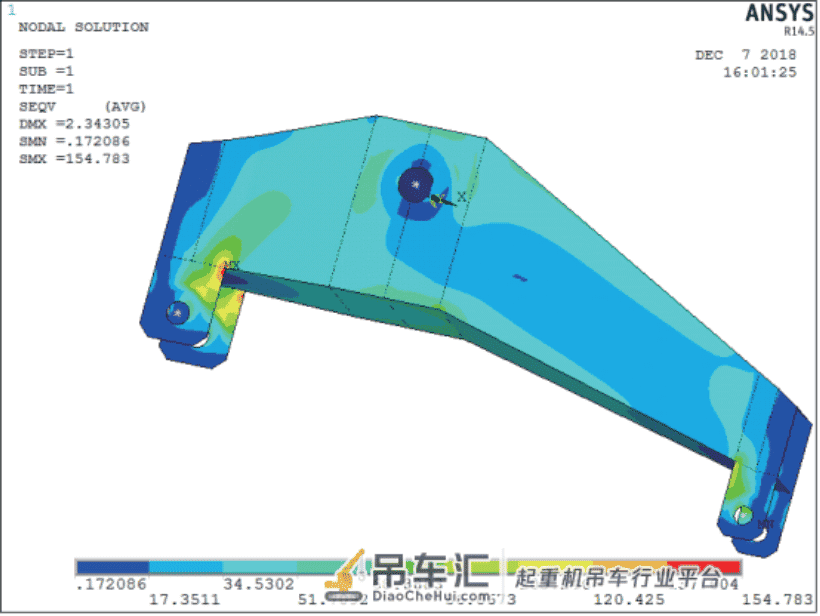This screenshot has width=820, height=616.
Task: Click the light blue legend color band
Action: click(186, 567)
